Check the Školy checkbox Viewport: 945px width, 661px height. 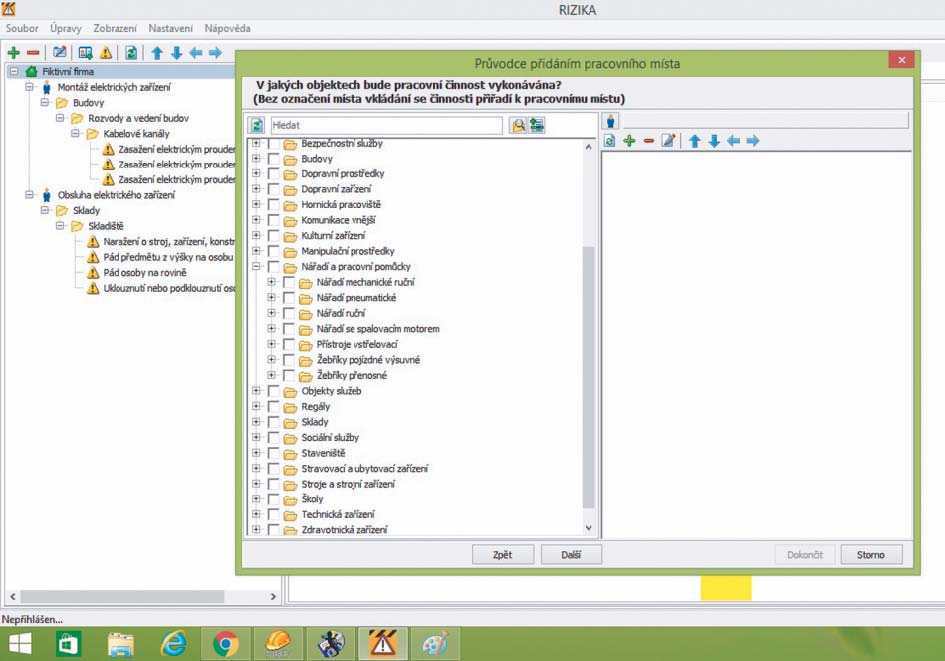(x=274, y=499)
